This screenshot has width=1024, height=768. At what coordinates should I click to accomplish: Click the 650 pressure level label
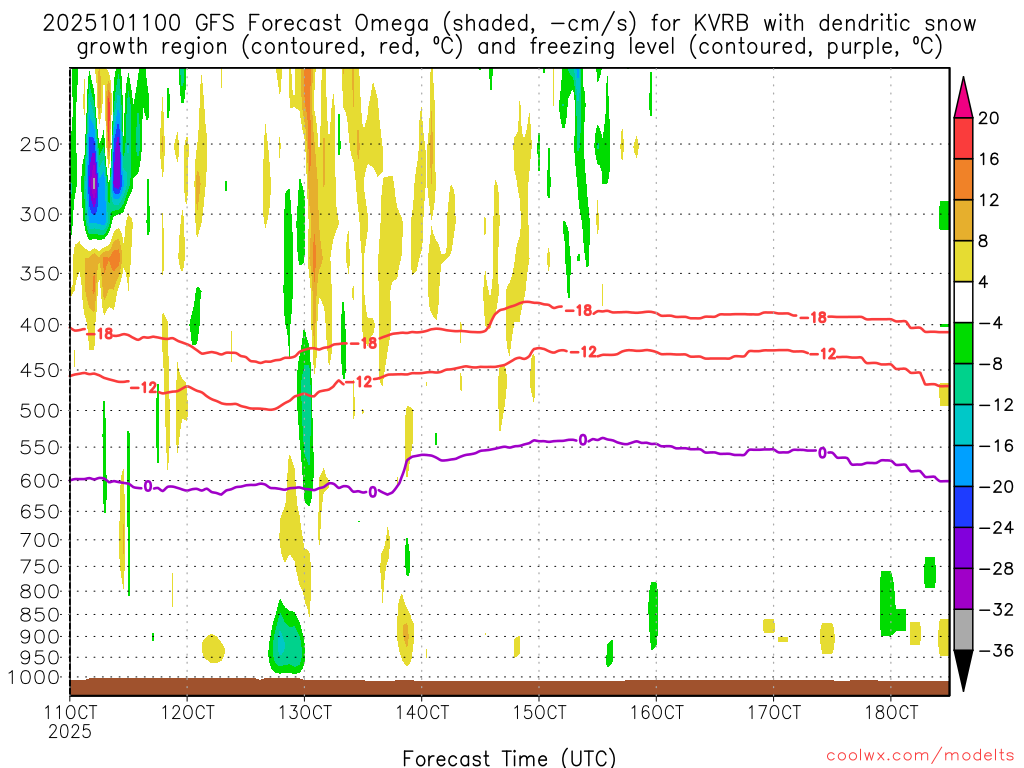point(40,511)
